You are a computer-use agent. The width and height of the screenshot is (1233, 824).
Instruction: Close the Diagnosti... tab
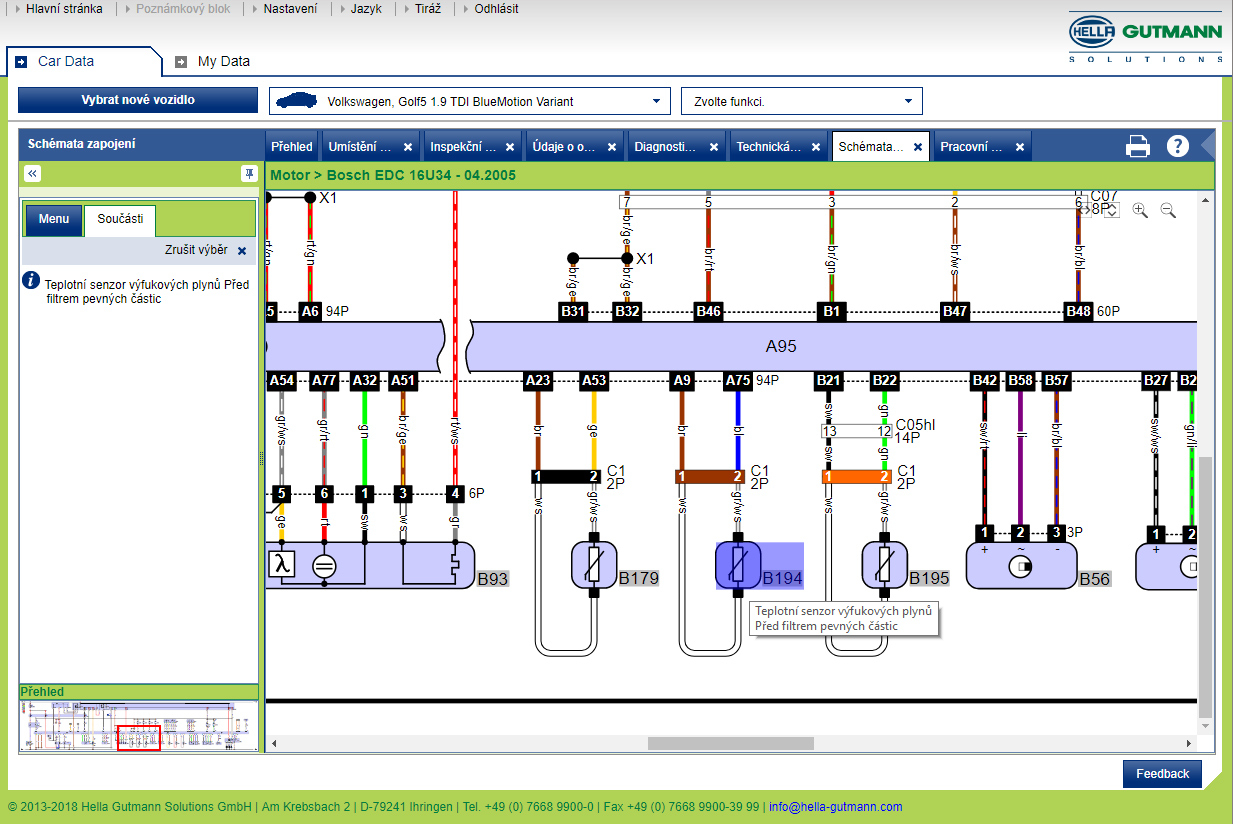point(714,147)
